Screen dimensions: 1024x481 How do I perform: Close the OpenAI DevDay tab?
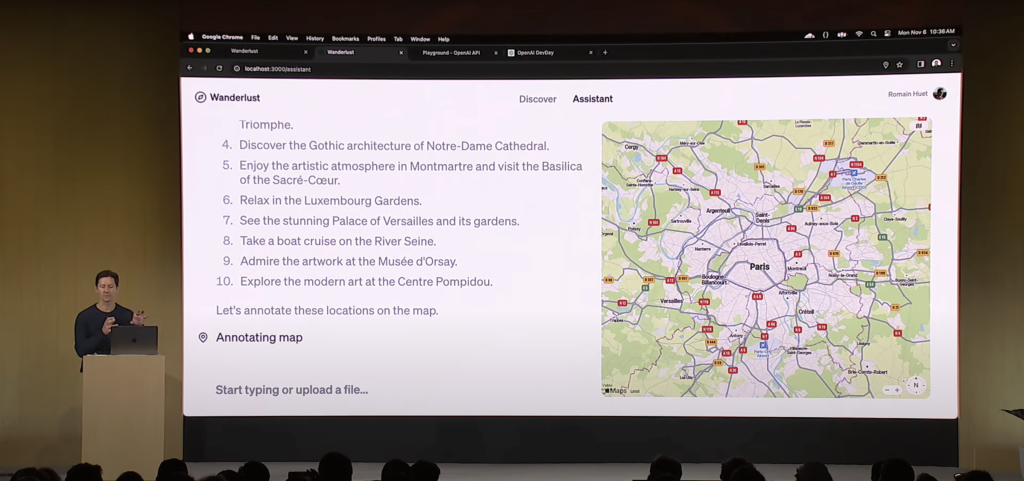591,52
